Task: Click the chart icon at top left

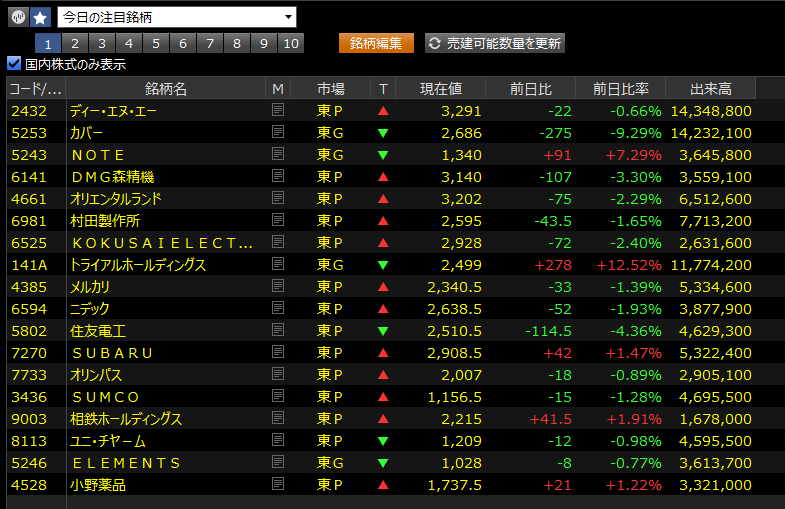Action: pos(18,18)
